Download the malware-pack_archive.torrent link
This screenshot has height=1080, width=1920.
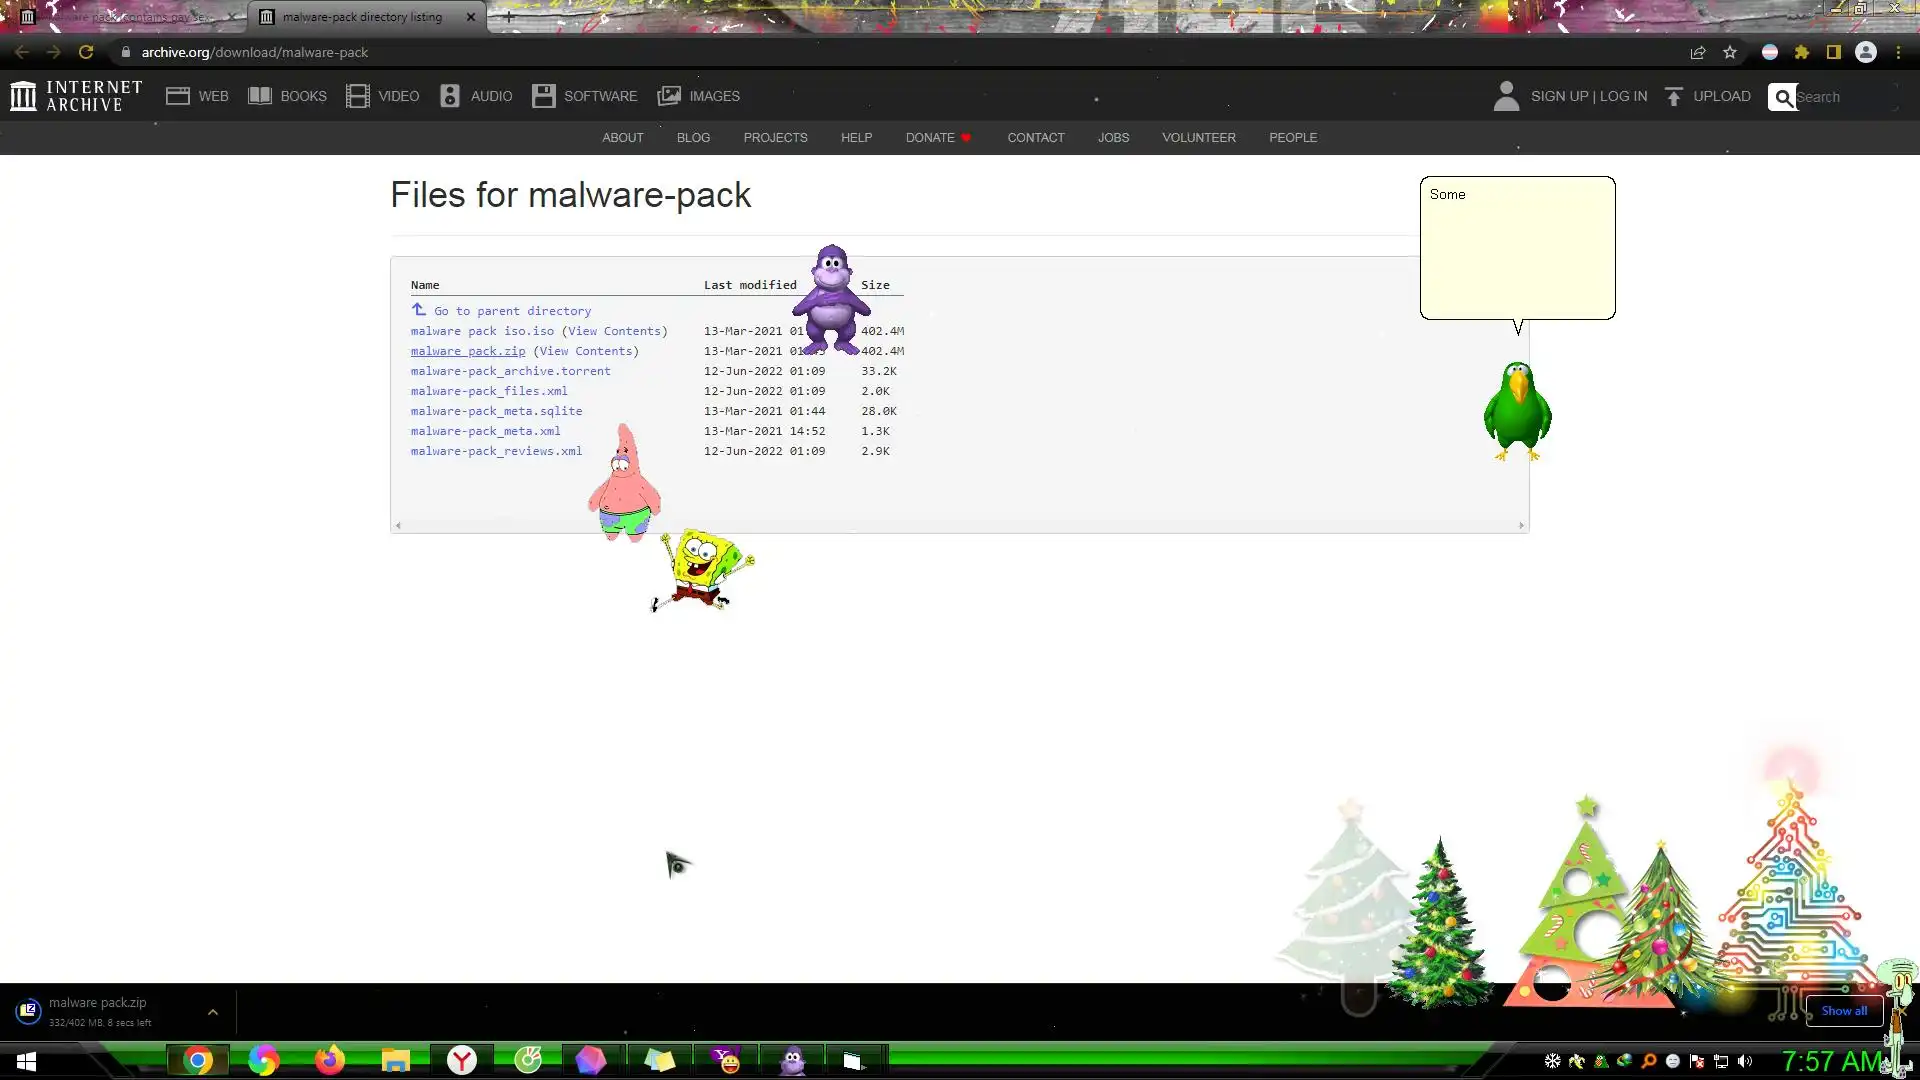(x=510, y=371)
